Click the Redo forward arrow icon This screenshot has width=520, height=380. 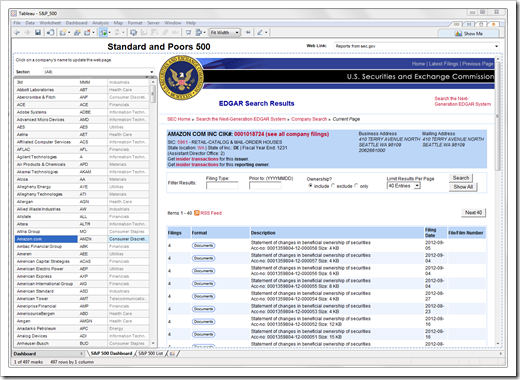tap(27, 32)
